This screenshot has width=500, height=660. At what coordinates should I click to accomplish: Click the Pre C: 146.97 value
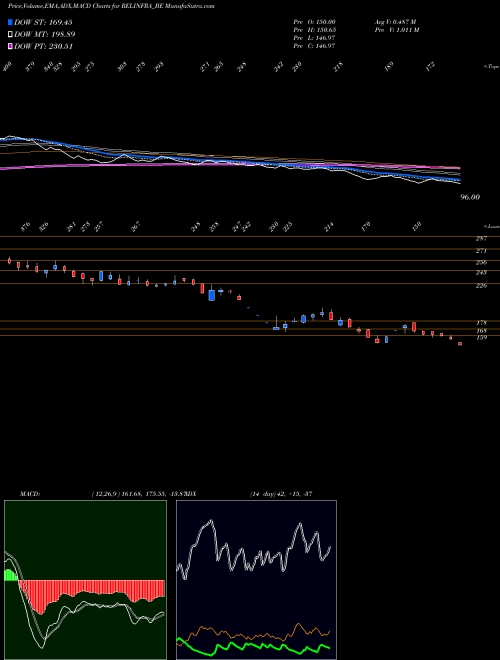tap(314, 46)
